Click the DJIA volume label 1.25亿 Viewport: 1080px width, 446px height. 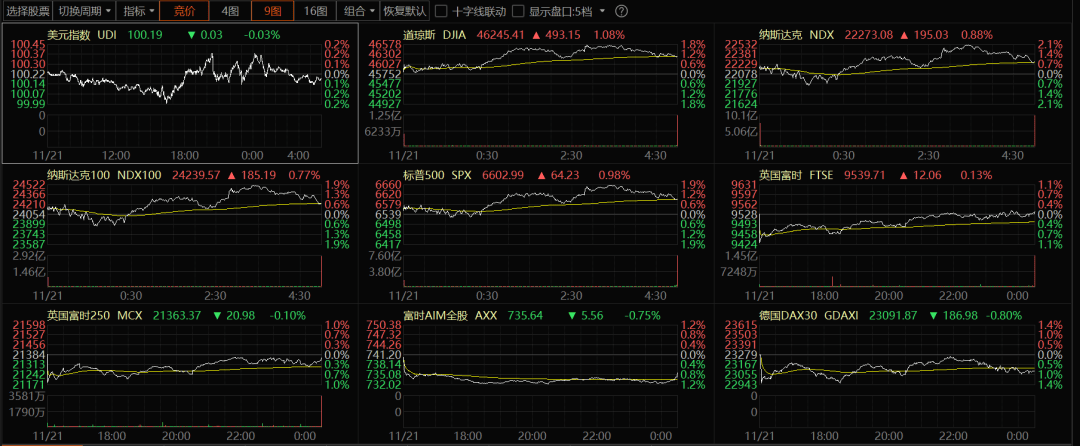[384, 115]
